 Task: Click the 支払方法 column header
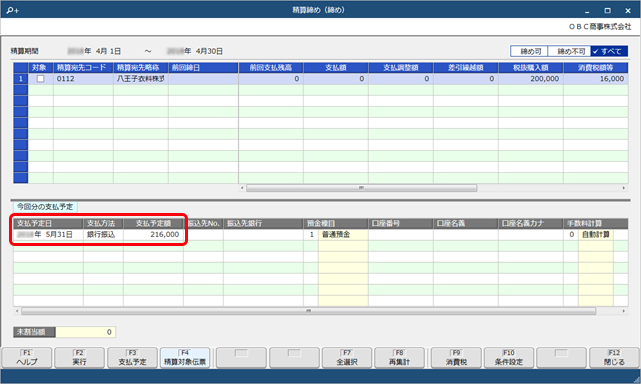pyautogui.click(x=103, y=224)
